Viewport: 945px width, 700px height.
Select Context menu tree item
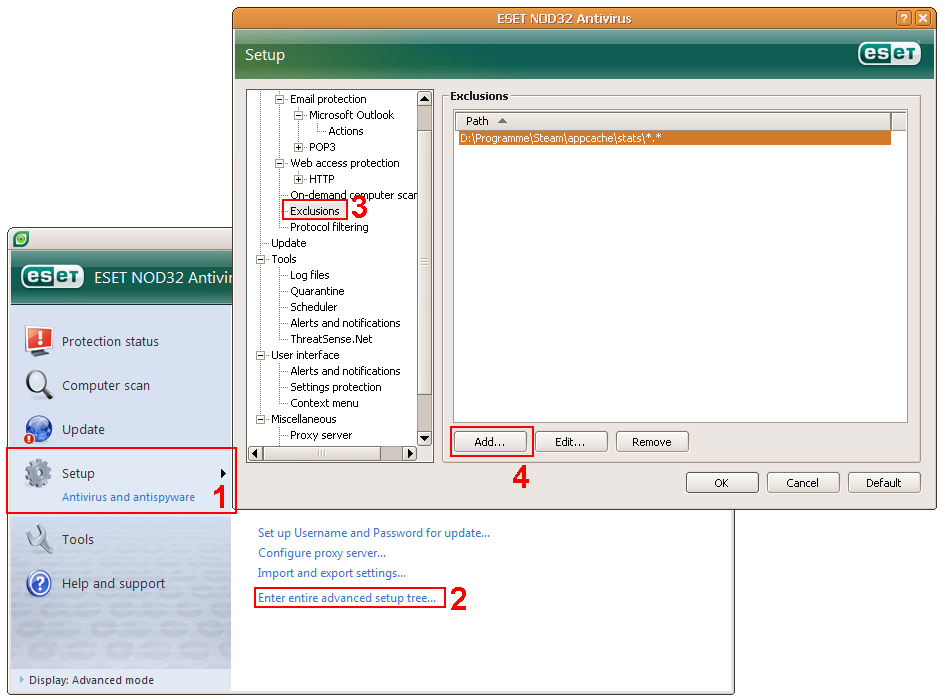click(324, 403)
